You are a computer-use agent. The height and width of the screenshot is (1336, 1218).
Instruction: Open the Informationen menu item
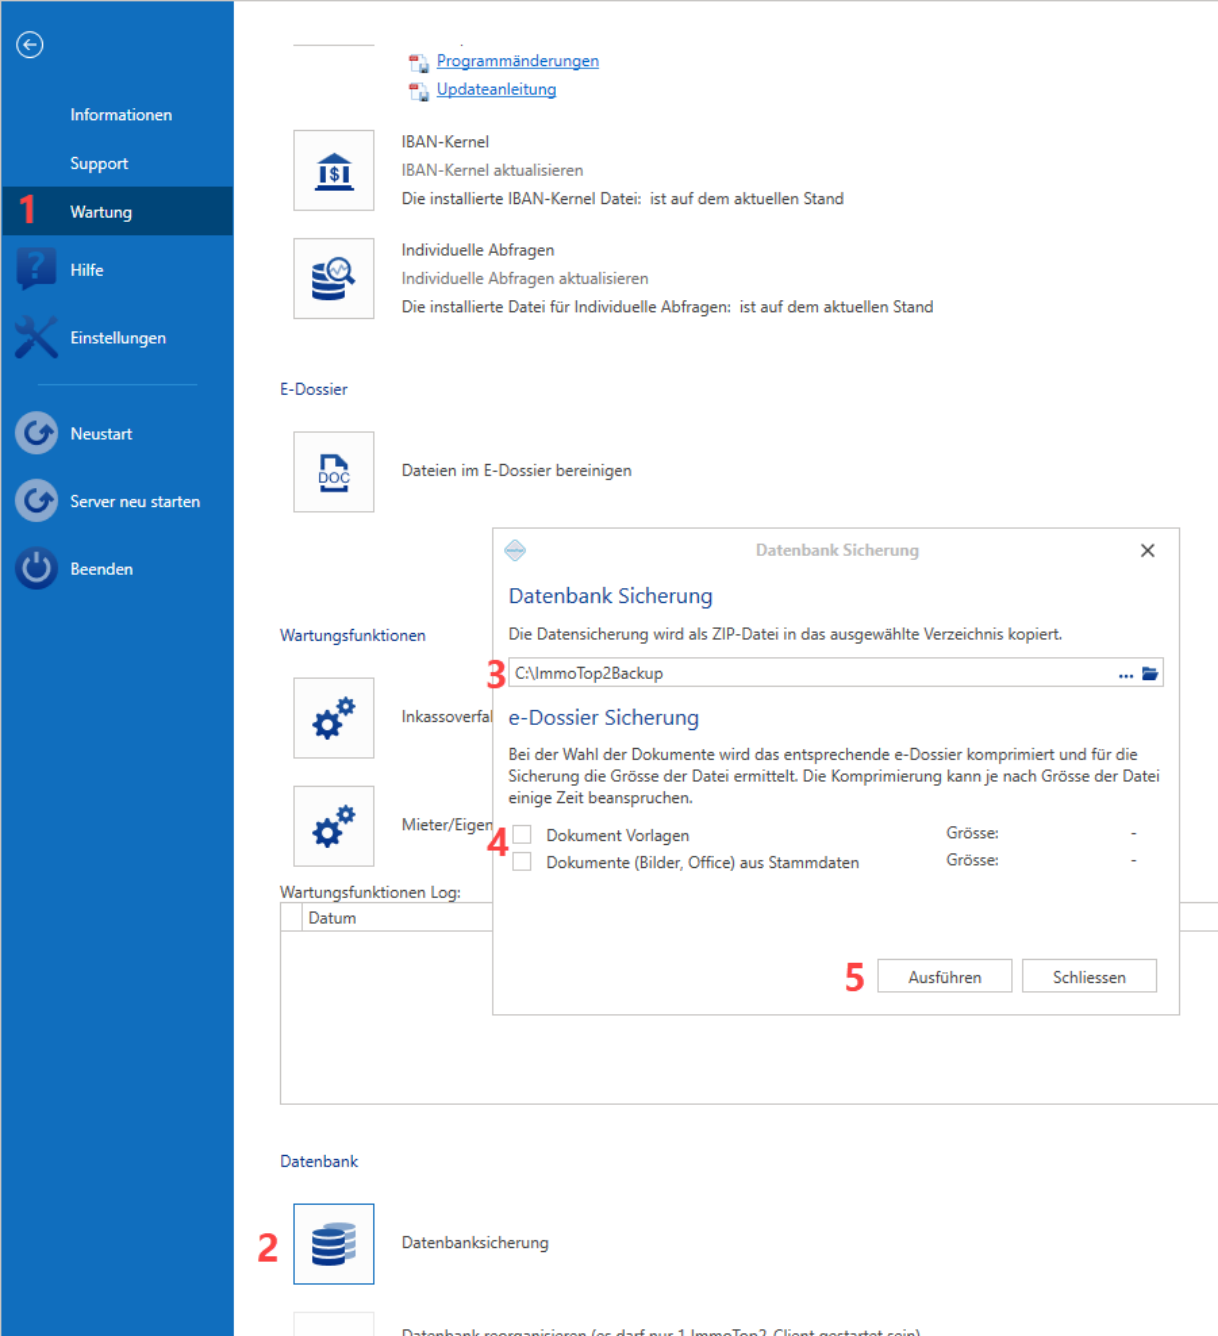pos(121,115)
